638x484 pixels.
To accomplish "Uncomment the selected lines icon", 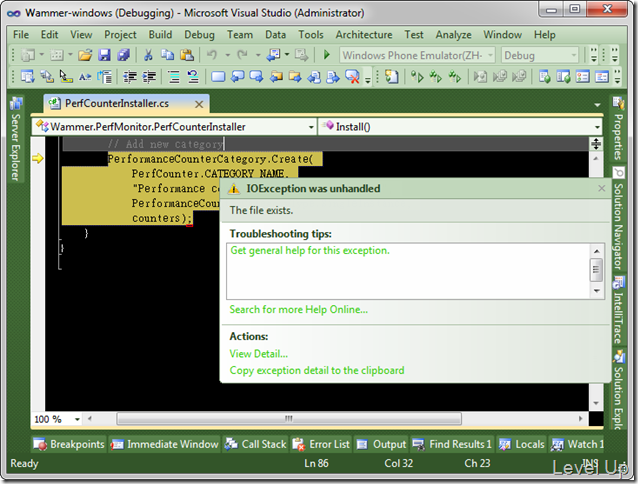I will [x=193, y=76].
